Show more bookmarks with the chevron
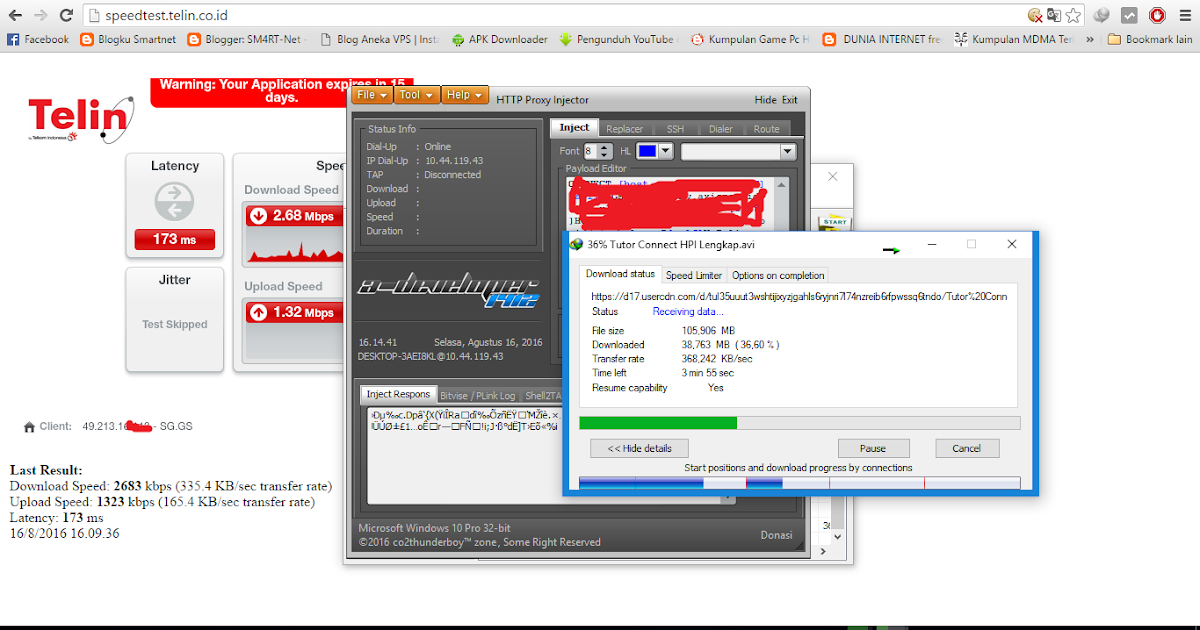This screenshot has height=630, width=1200. (x=1088, y=40)
